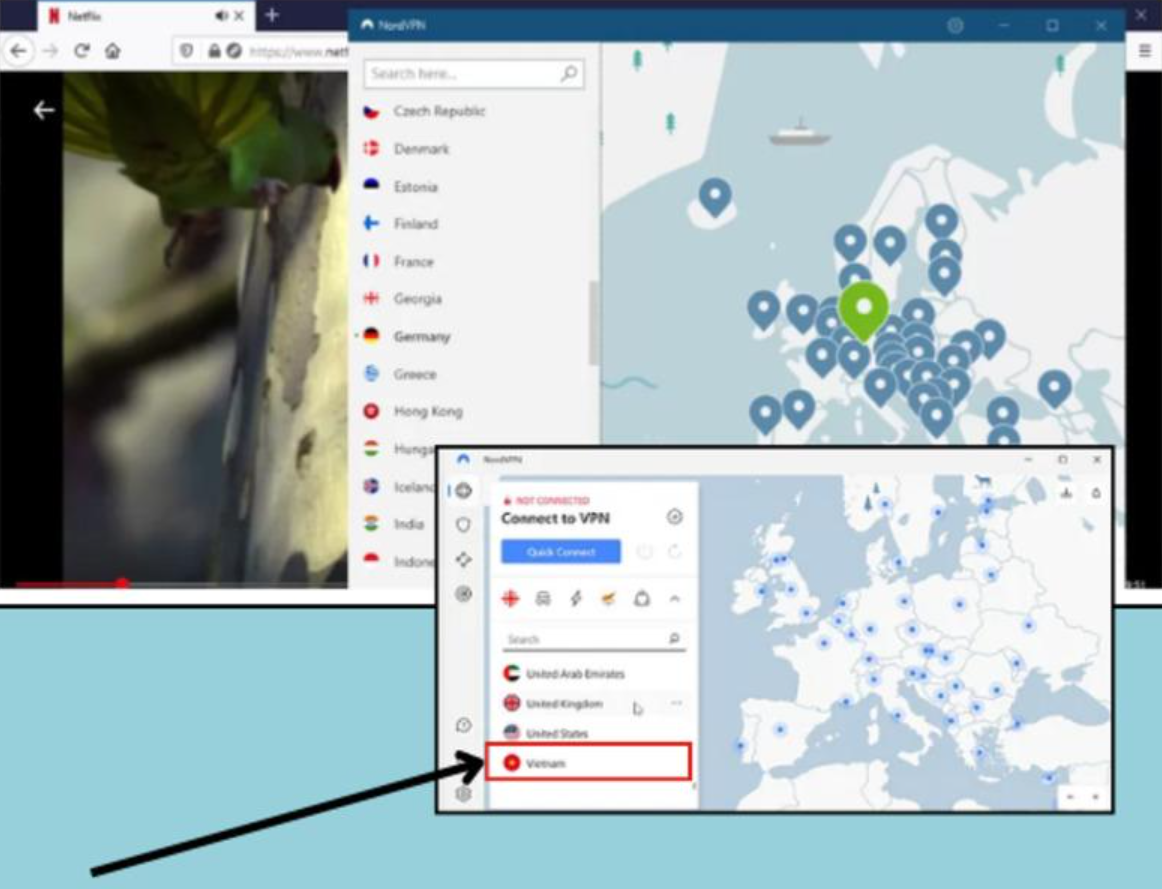Viewport: 1162px width, 889px height.
Task: Connect to Finland server
Action: pos(415,224)
